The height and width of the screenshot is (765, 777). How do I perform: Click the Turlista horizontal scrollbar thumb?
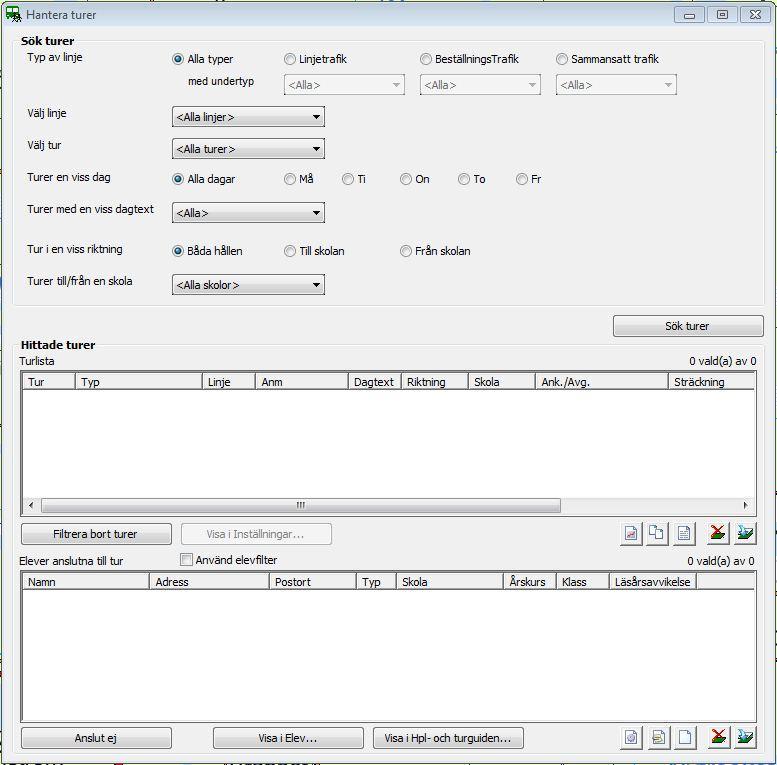(301, 505)
